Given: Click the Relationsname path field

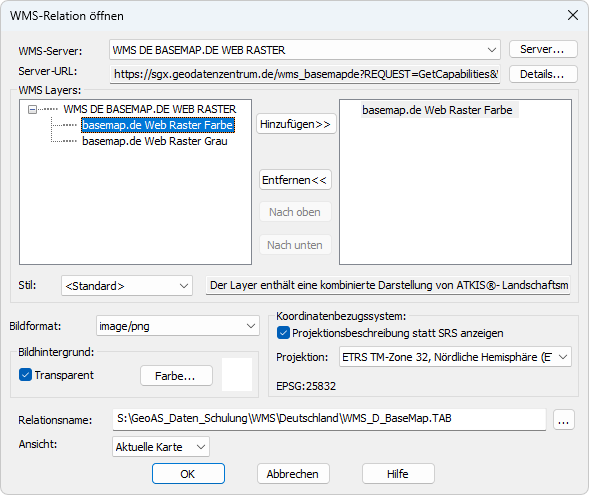Looking at the screenshot, I should pyautogui.click(x=329, y=419).
